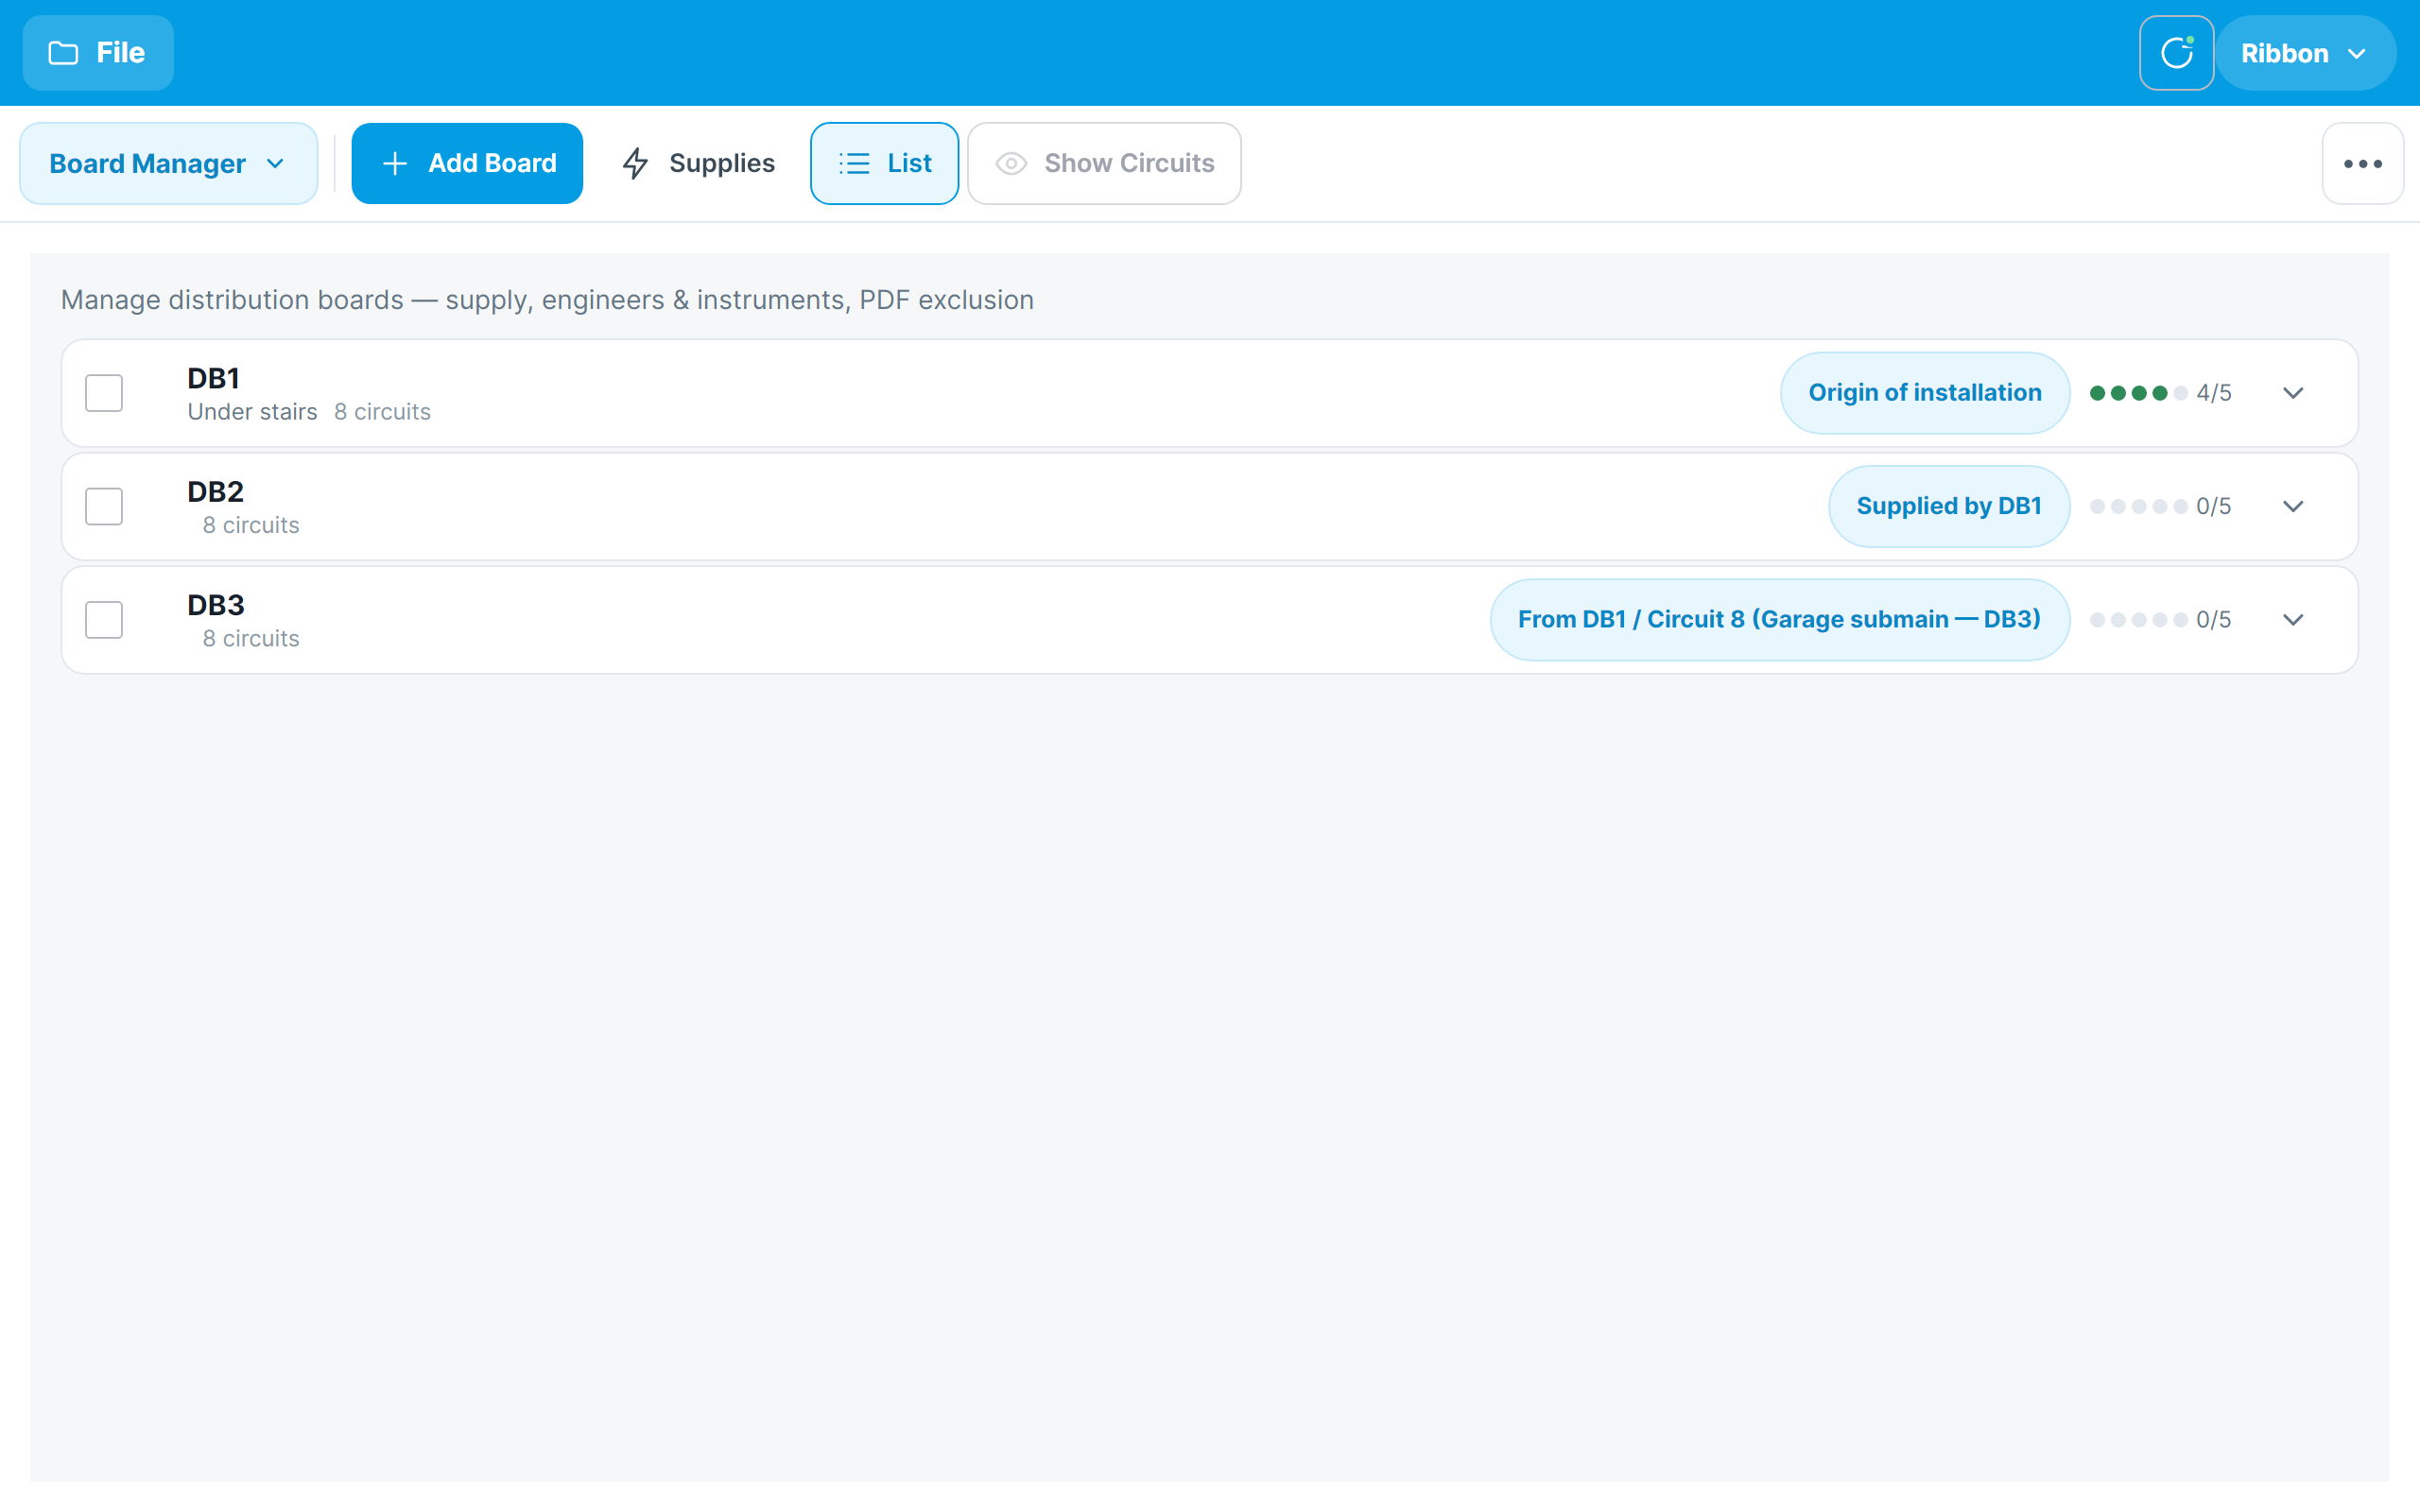
Task: Click DB1's 8 circuits label
Action: pos(382,412)
